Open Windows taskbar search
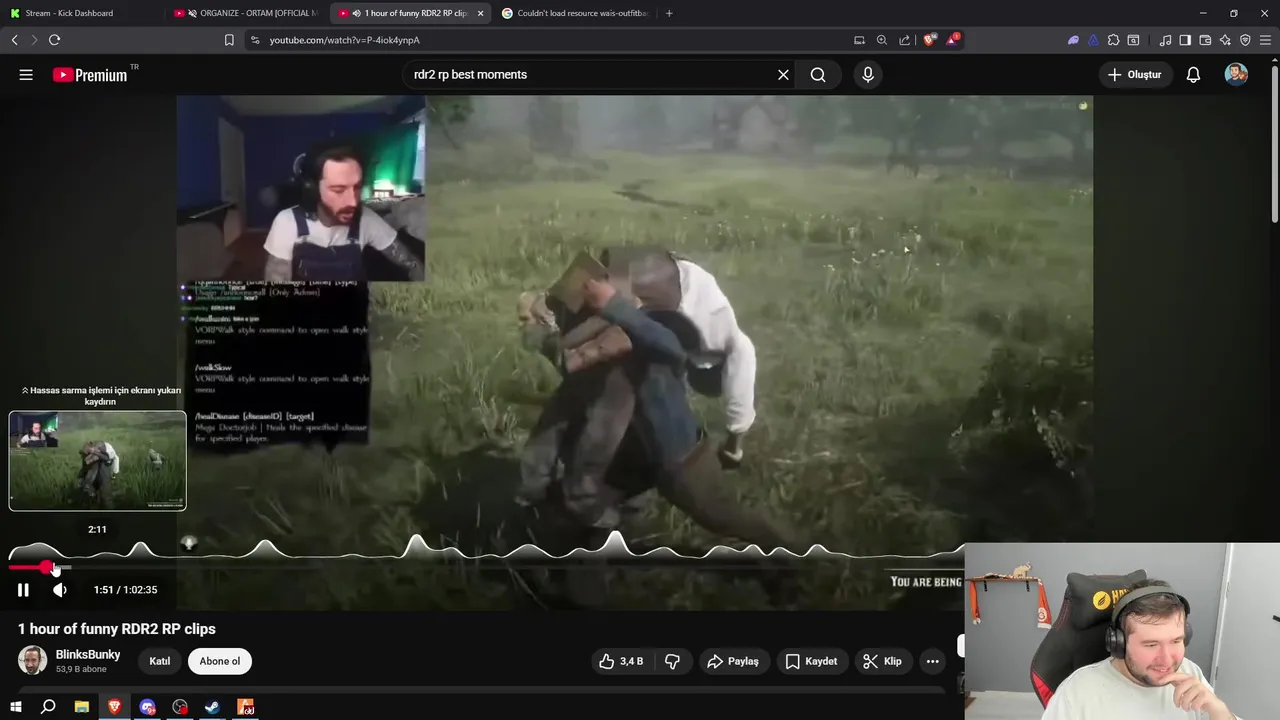 click(x=48, y=707)
